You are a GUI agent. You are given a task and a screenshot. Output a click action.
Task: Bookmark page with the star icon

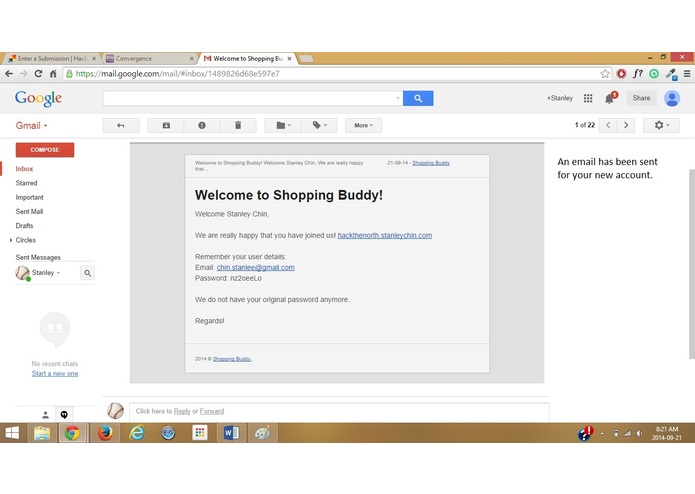[605, 74]
